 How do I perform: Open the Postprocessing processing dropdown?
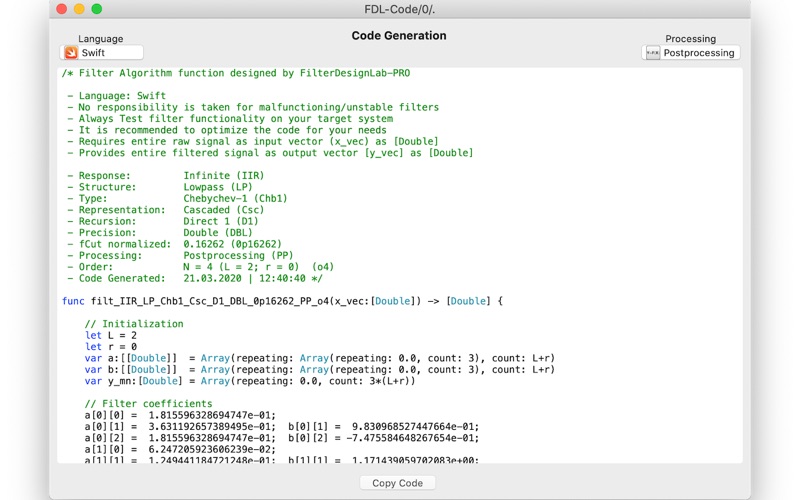[691, 53]
